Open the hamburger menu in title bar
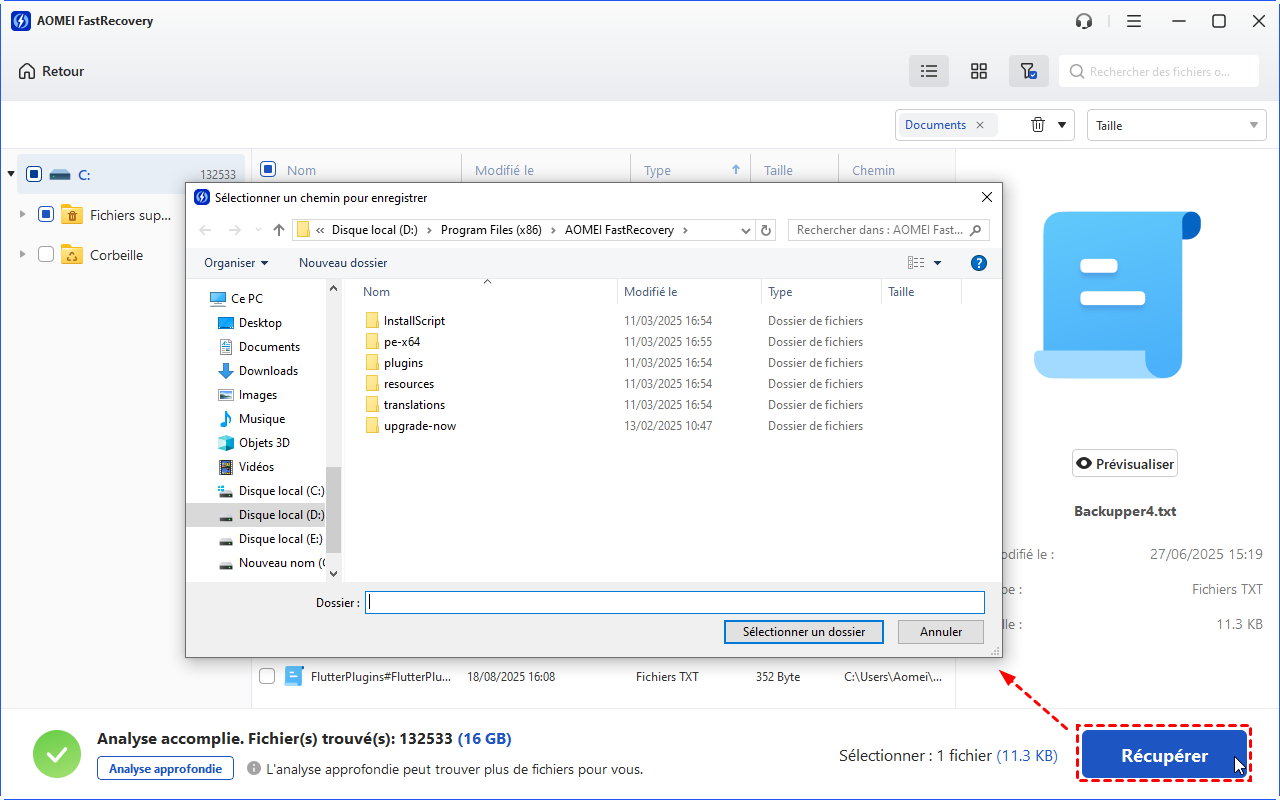 pos(1133,21)
